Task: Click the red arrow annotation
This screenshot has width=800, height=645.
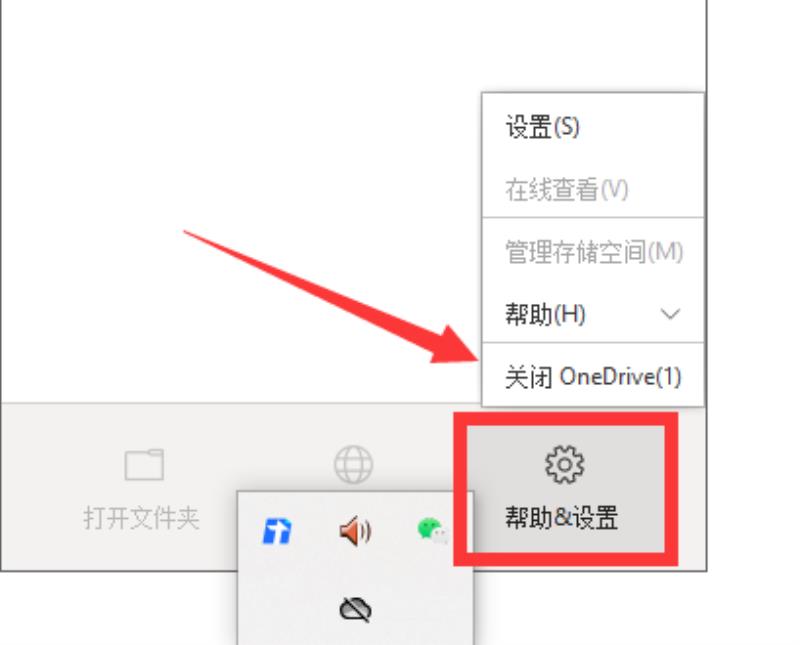Action: [x=332, y=297]
